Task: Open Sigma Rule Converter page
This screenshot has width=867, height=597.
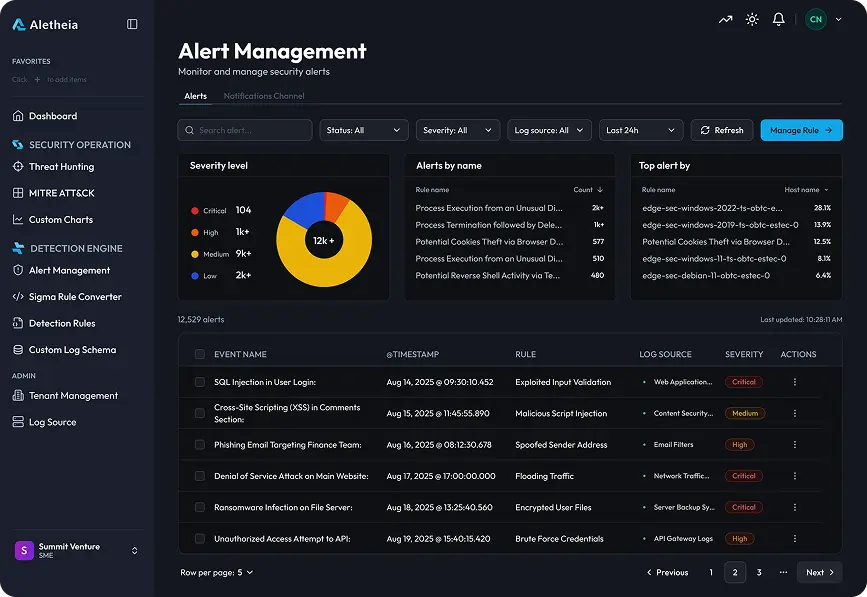Action: point(75,297)
